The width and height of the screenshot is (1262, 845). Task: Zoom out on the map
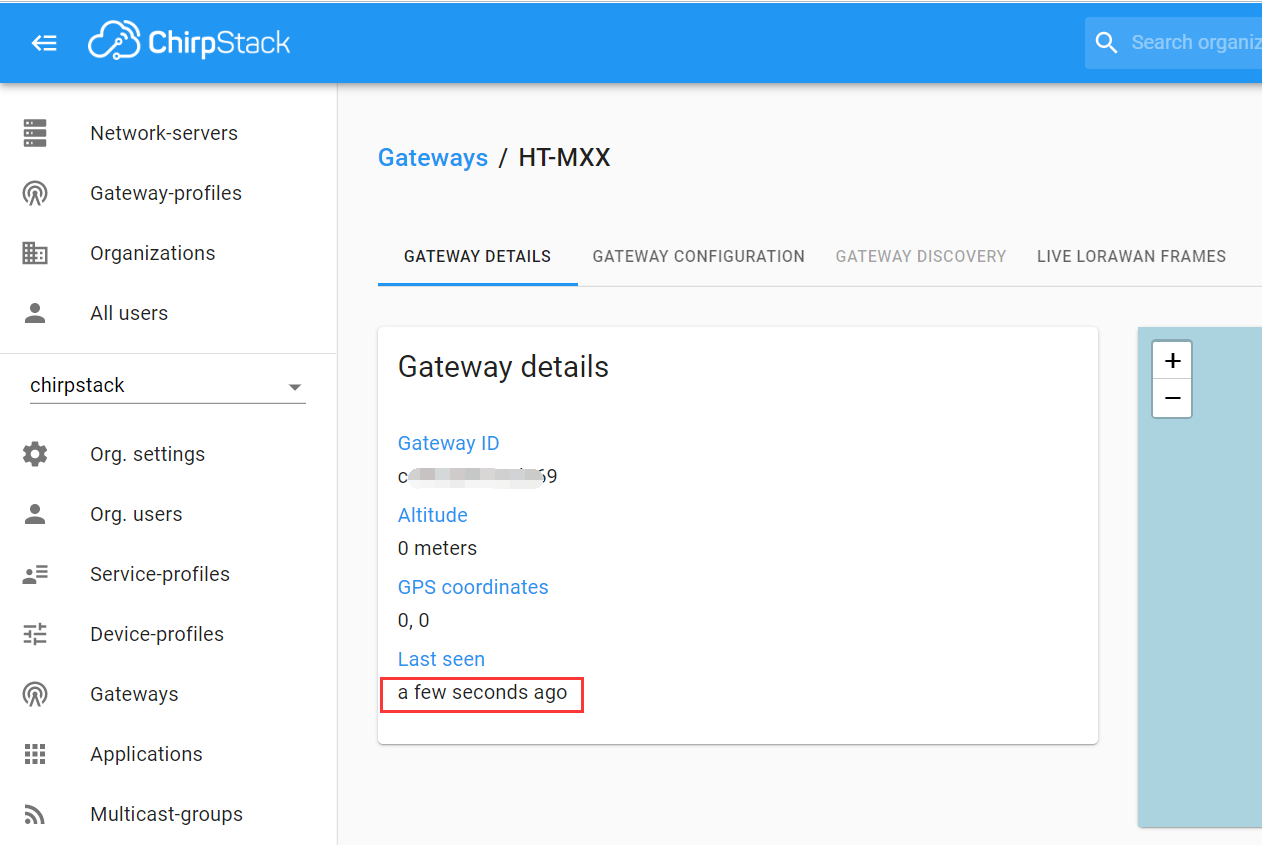pyautogui.click(x=1172, y=398)
